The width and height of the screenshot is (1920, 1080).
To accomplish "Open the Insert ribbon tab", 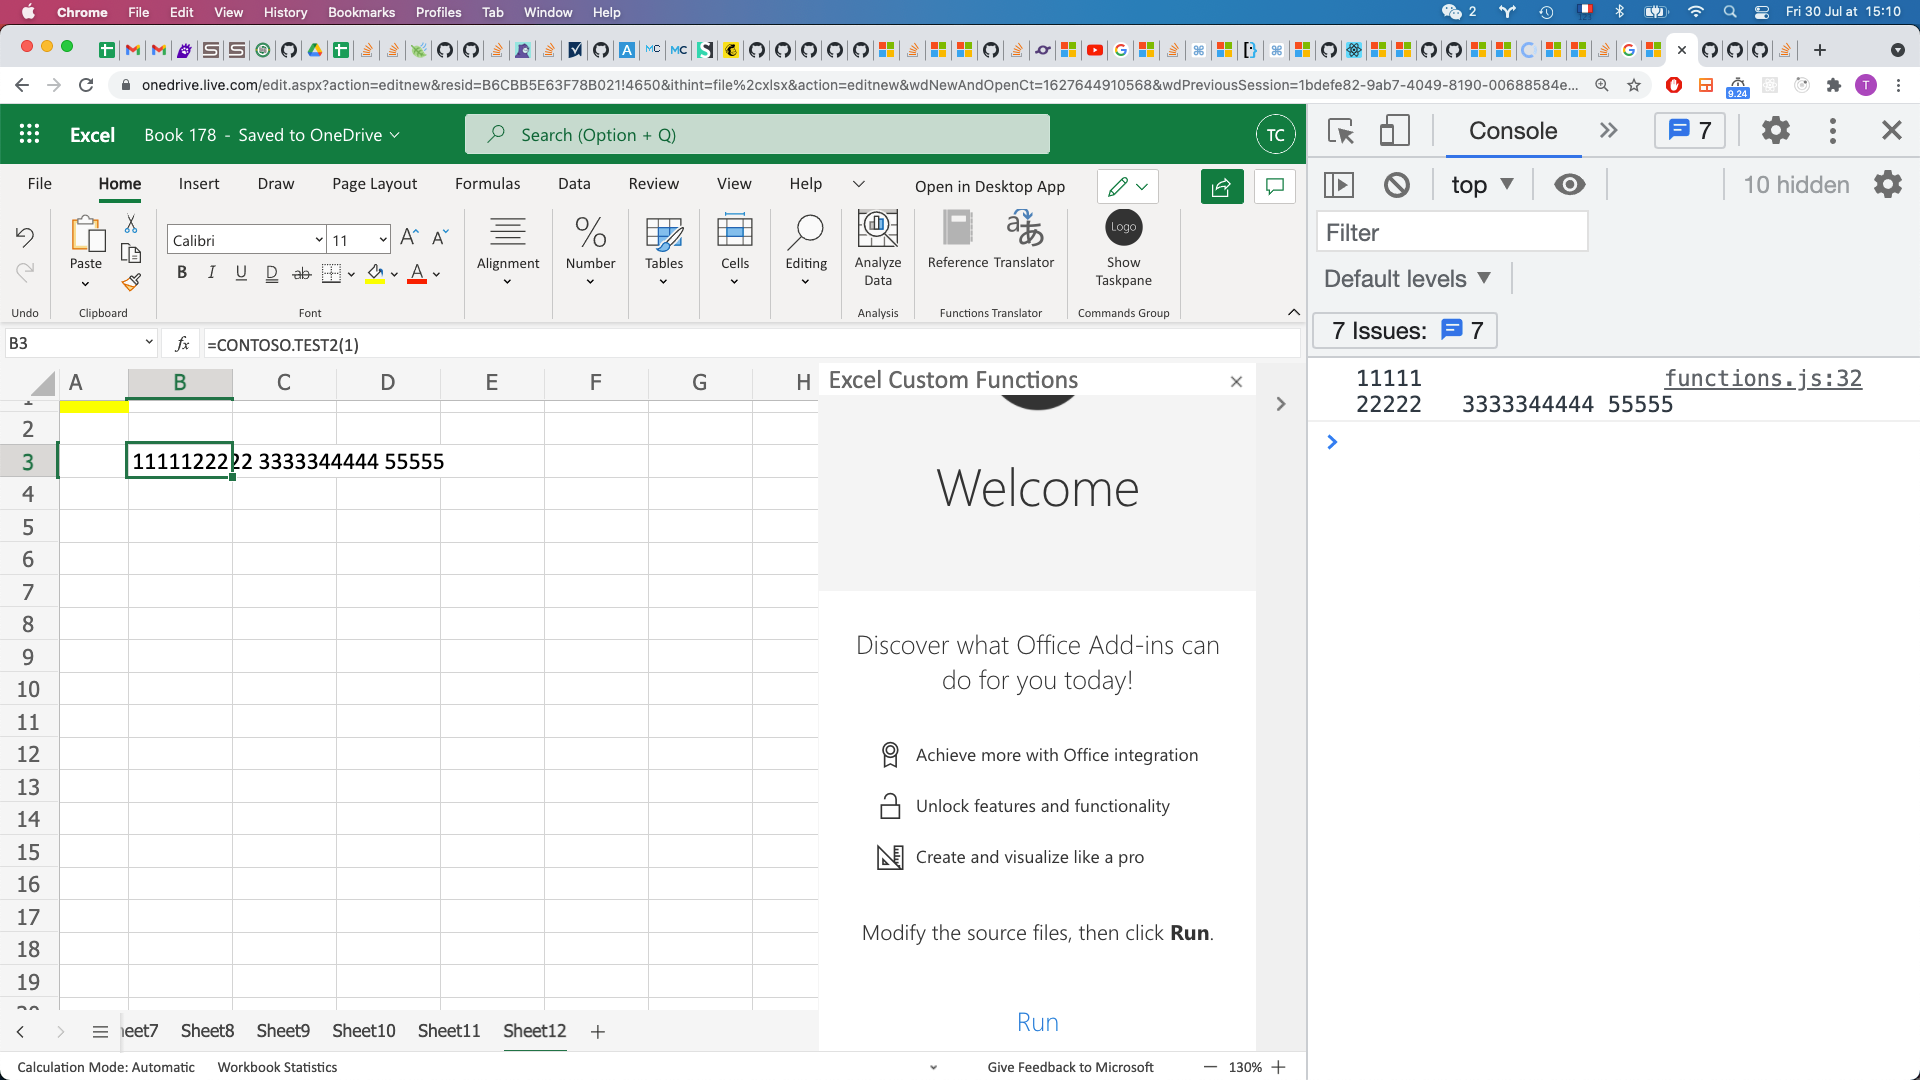I will [199, 184].
